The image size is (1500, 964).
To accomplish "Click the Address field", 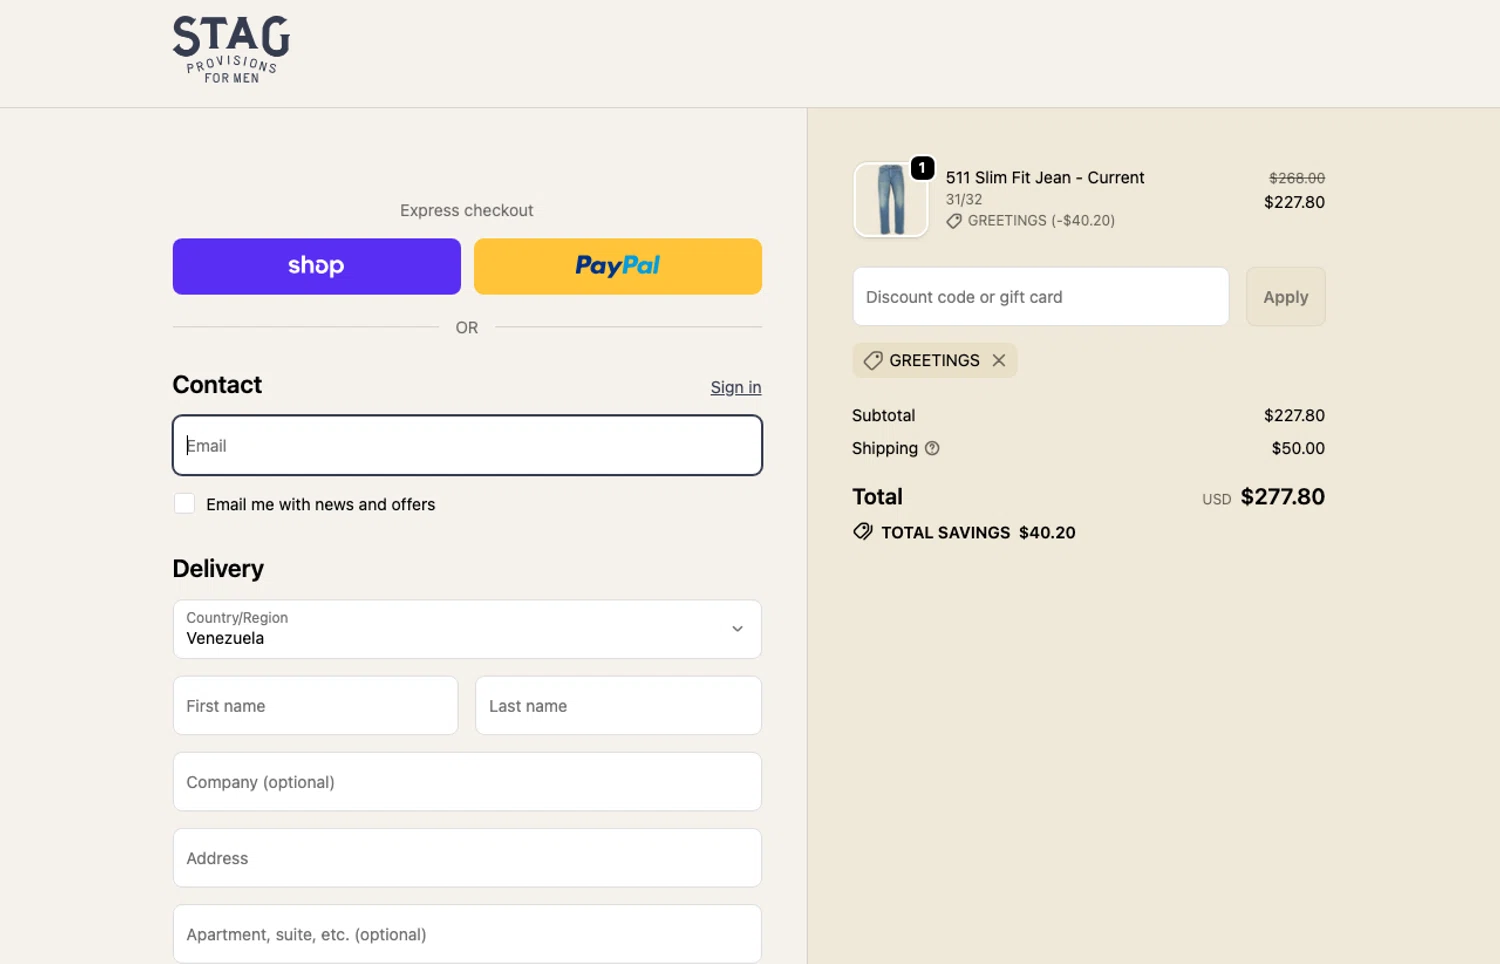I will point(467,858).
